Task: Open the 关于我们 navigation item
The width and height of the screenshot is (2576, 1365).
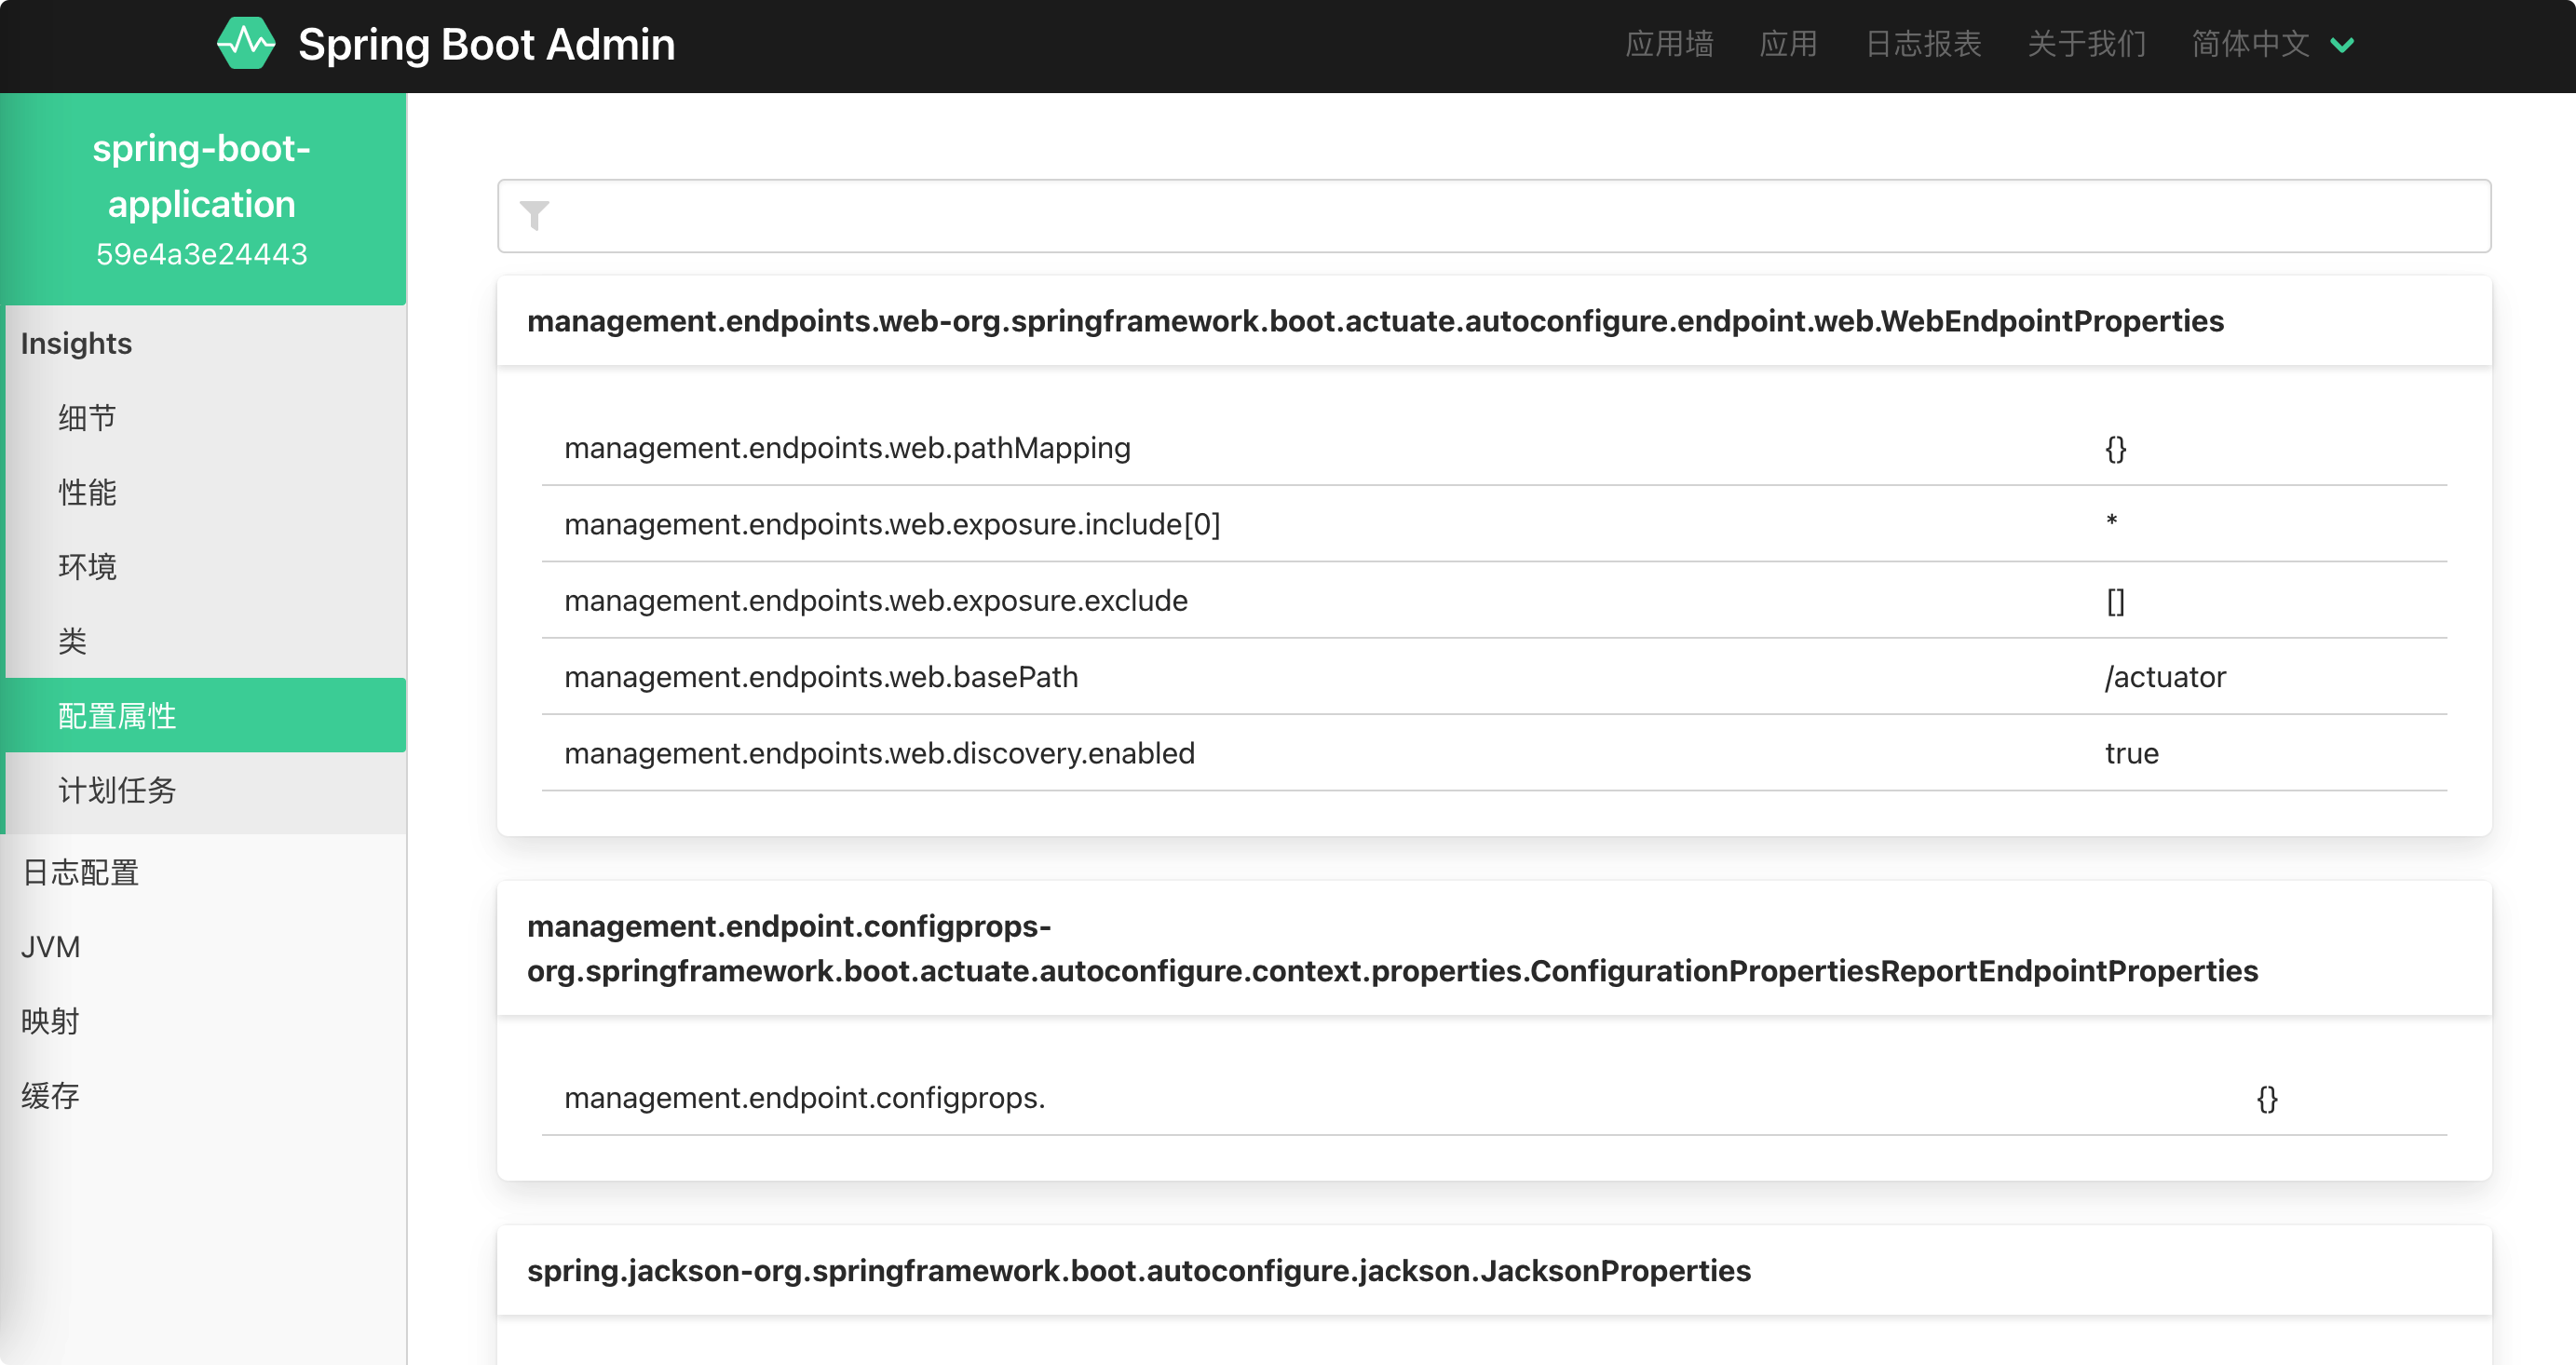Action: 2087,44
